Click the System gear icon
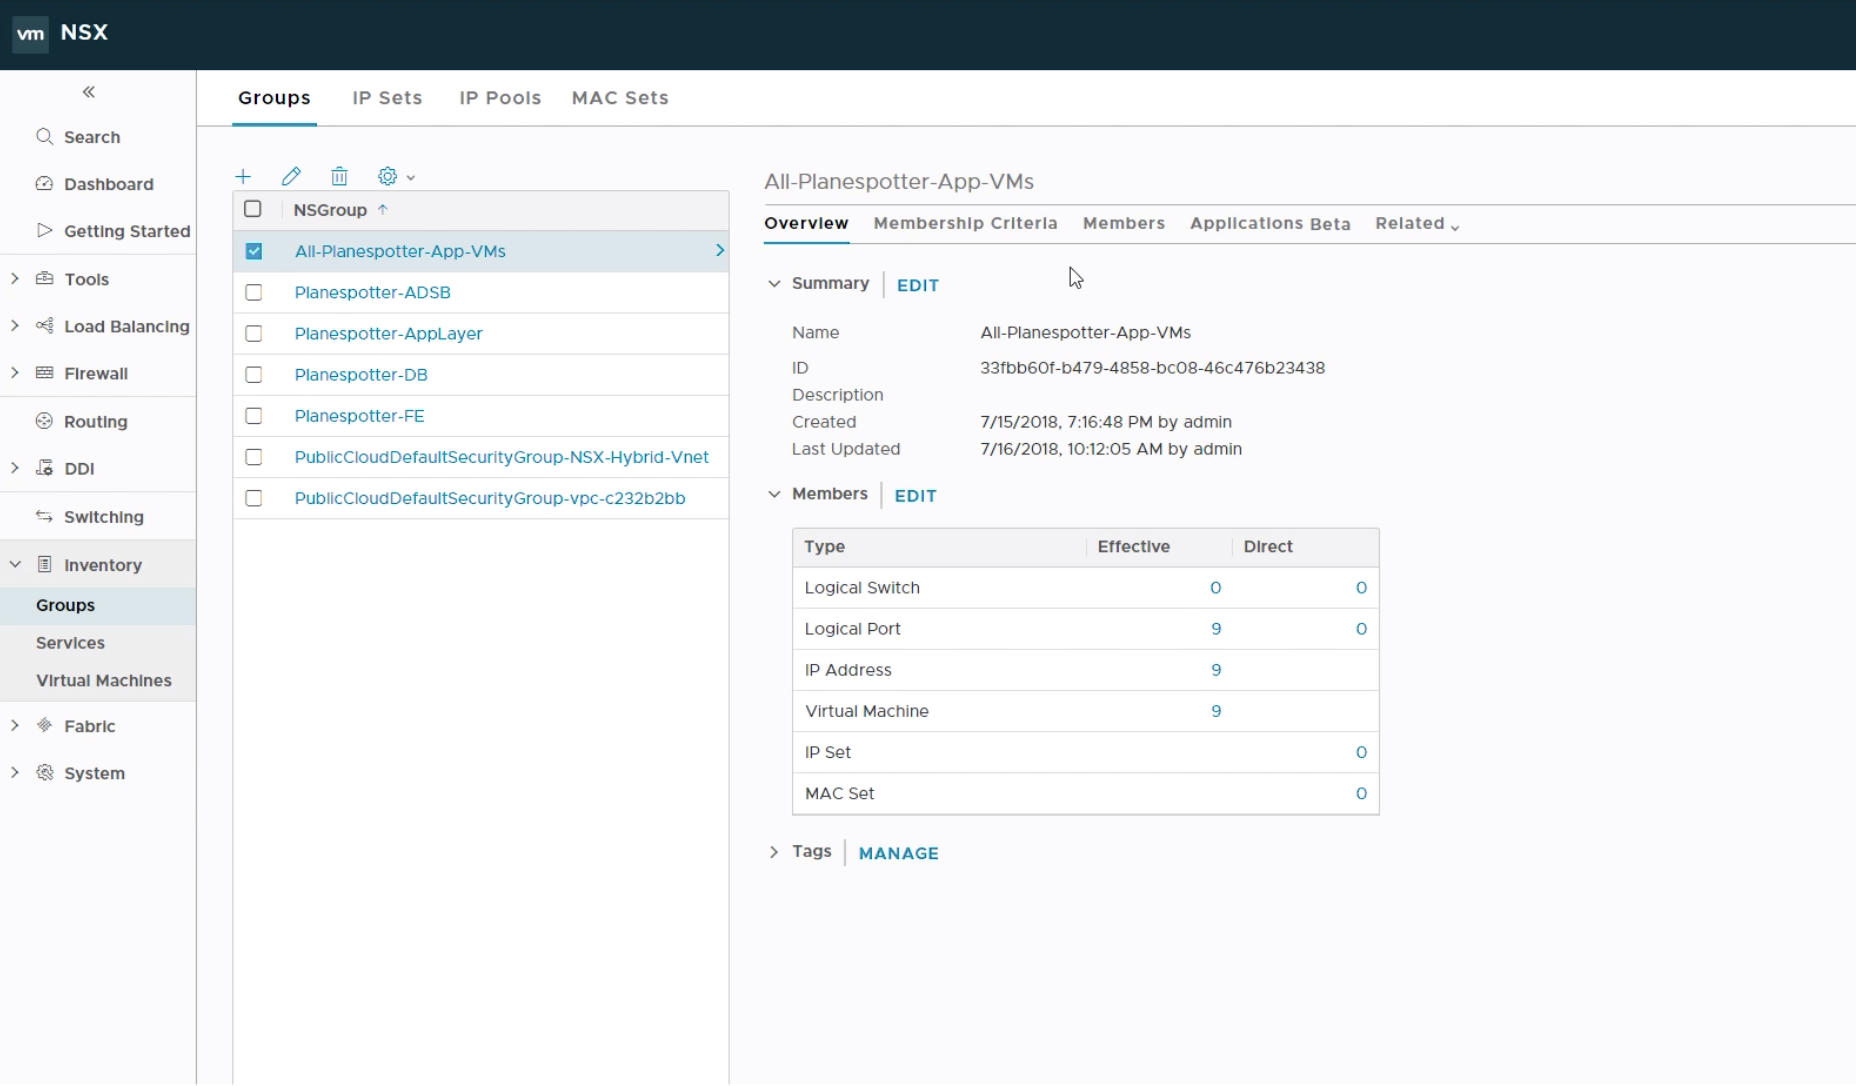Viewport: 1856px width, 1086px height. (44, 772)
